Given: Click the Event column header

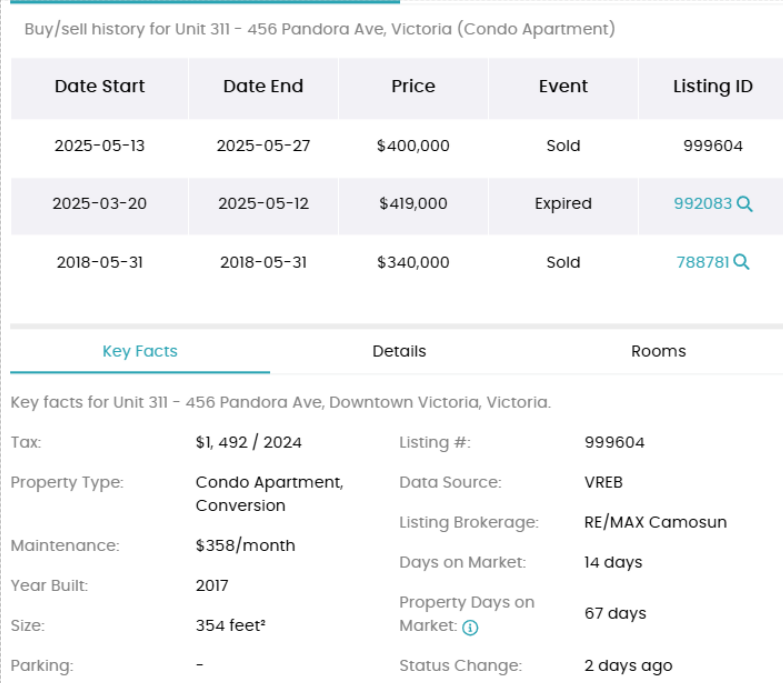Looking at the screenshot, I should click(x=563, y=87).
